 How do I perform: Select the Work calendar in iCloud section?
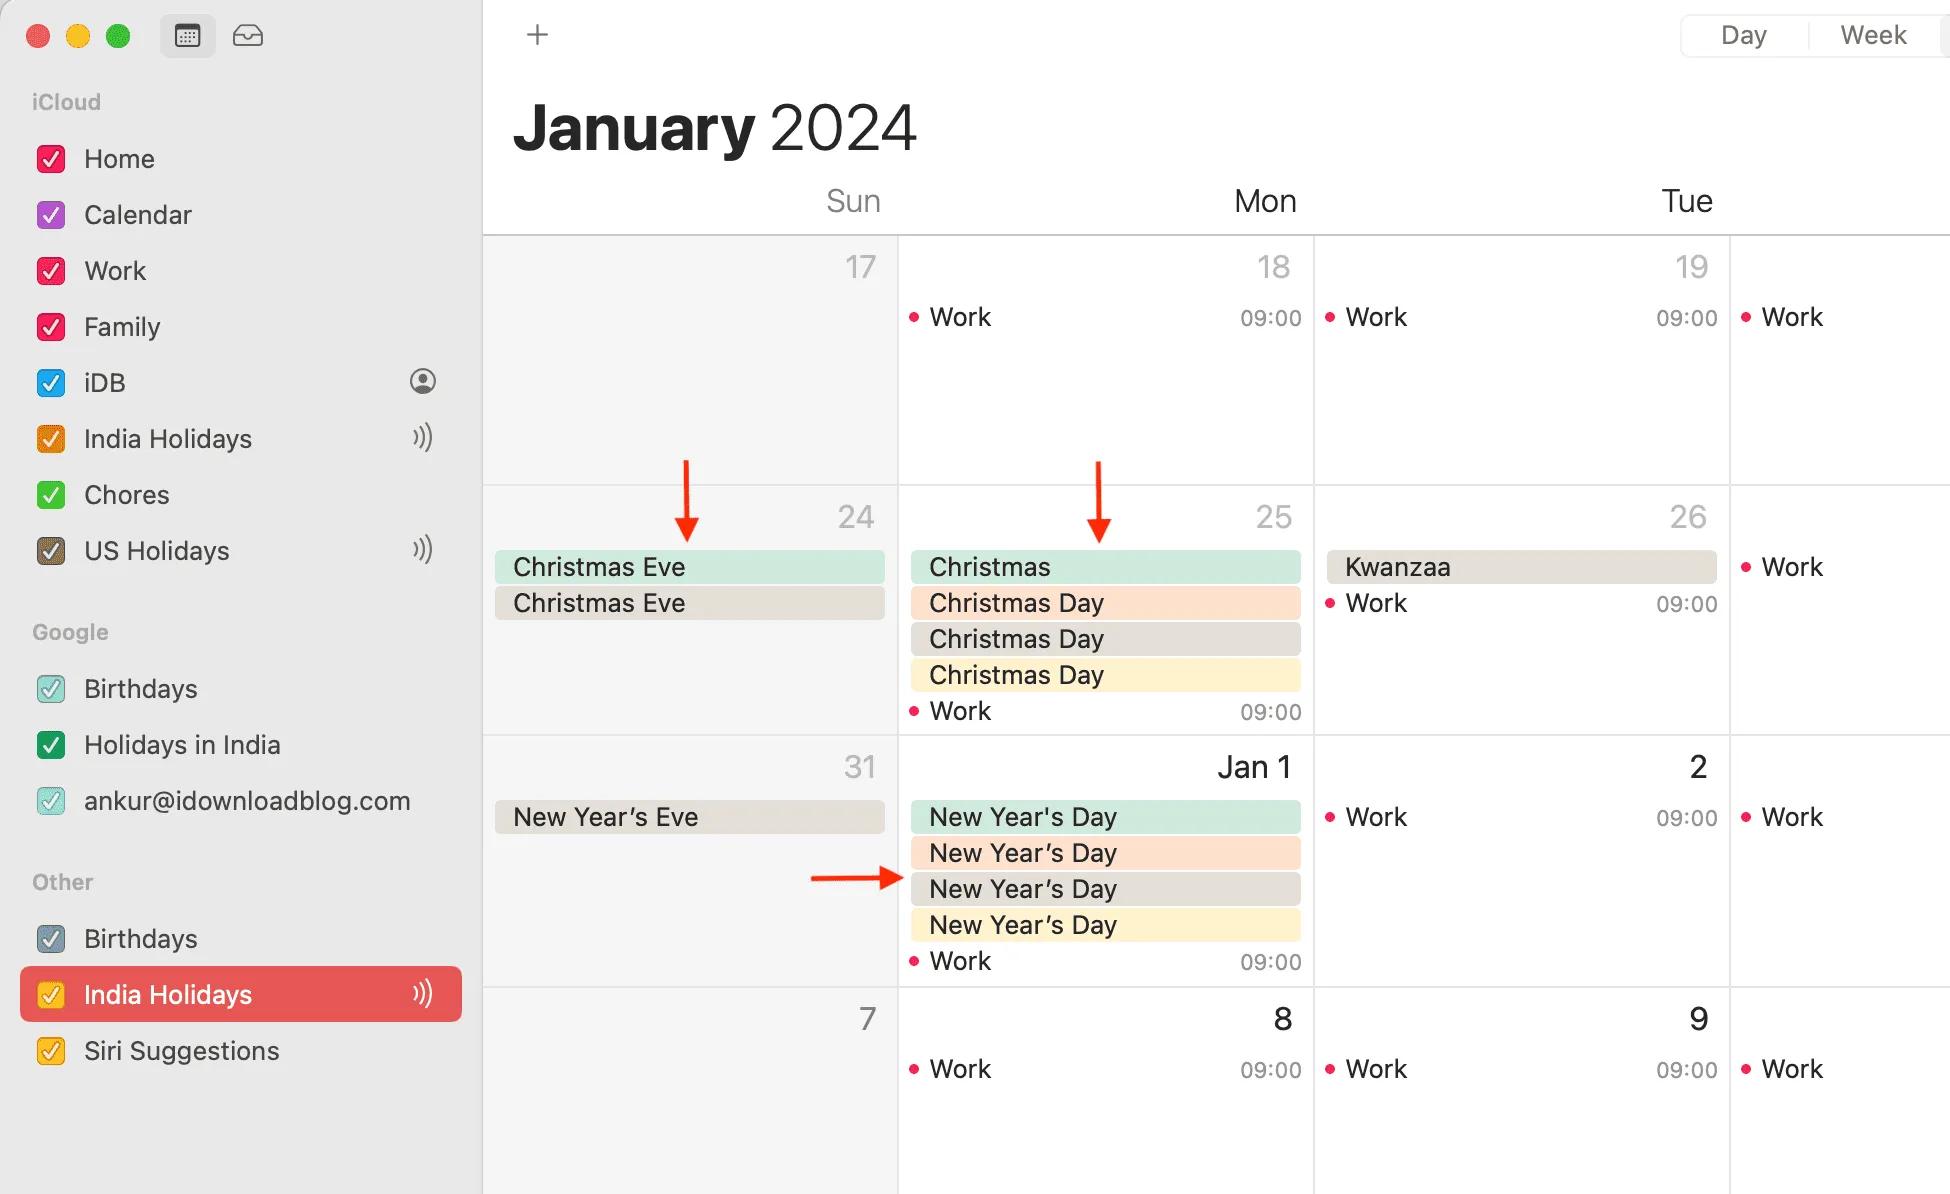(x=116, y=270)
